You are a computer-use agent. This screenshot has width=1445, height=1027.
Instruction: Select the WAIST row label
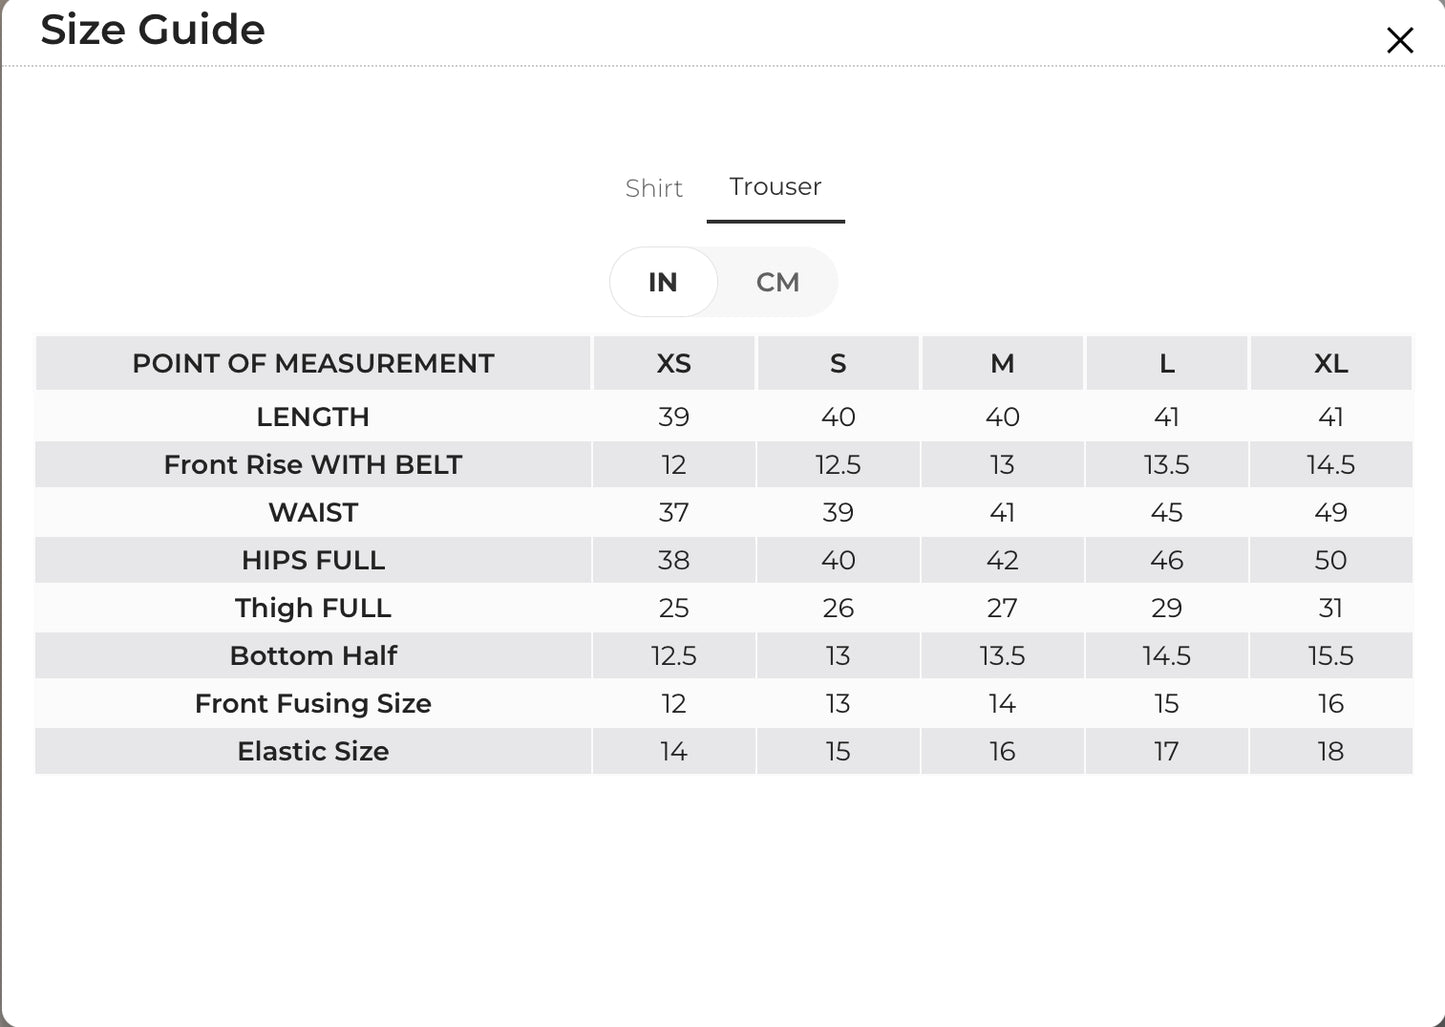coord(313,513)
